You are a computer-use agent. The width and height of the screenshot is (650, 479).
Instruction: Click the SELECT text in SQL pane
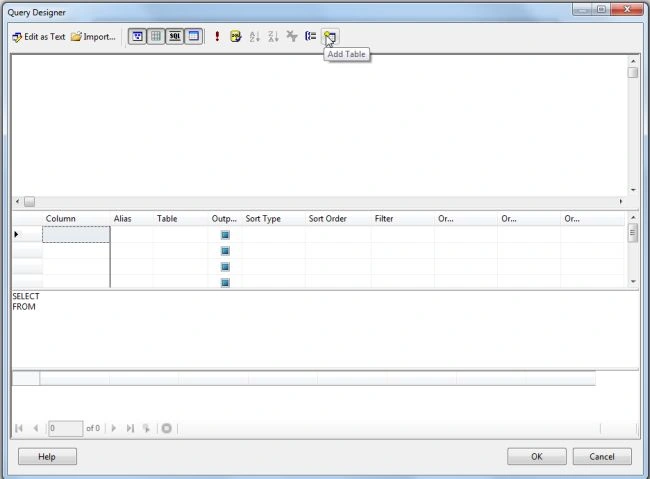[26, 296]
